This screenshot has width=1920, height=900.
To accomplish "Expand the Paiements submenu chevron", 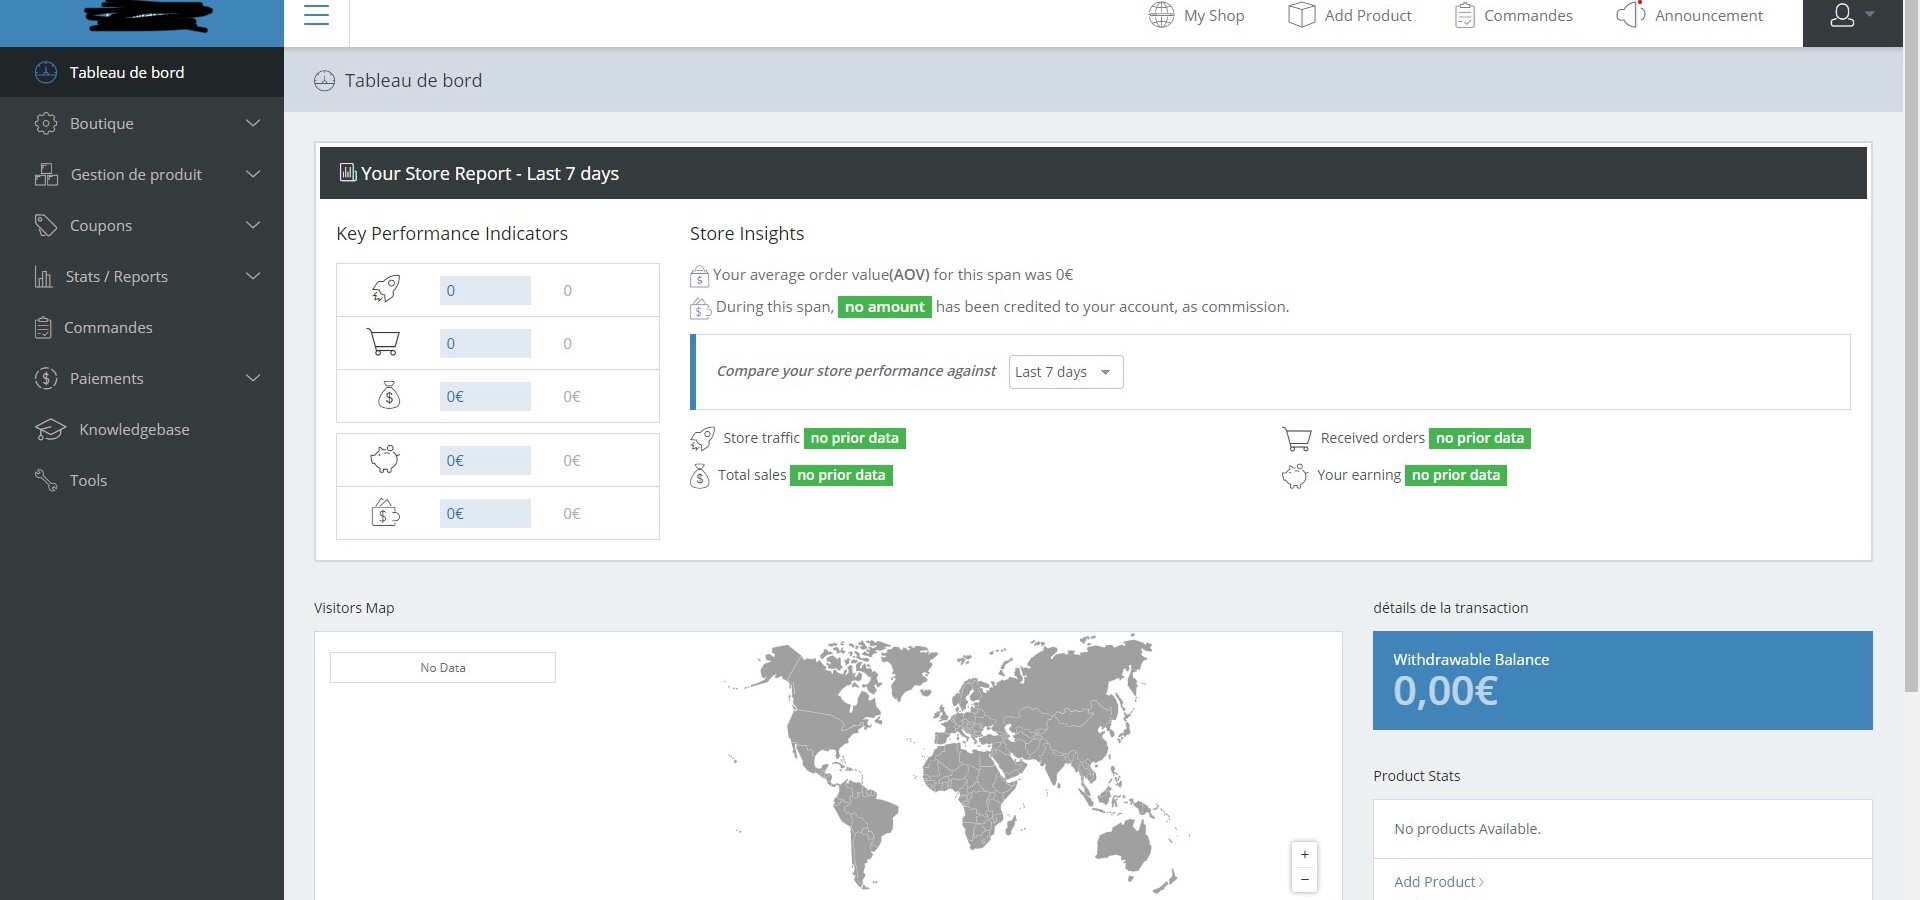I will (253, 378).
